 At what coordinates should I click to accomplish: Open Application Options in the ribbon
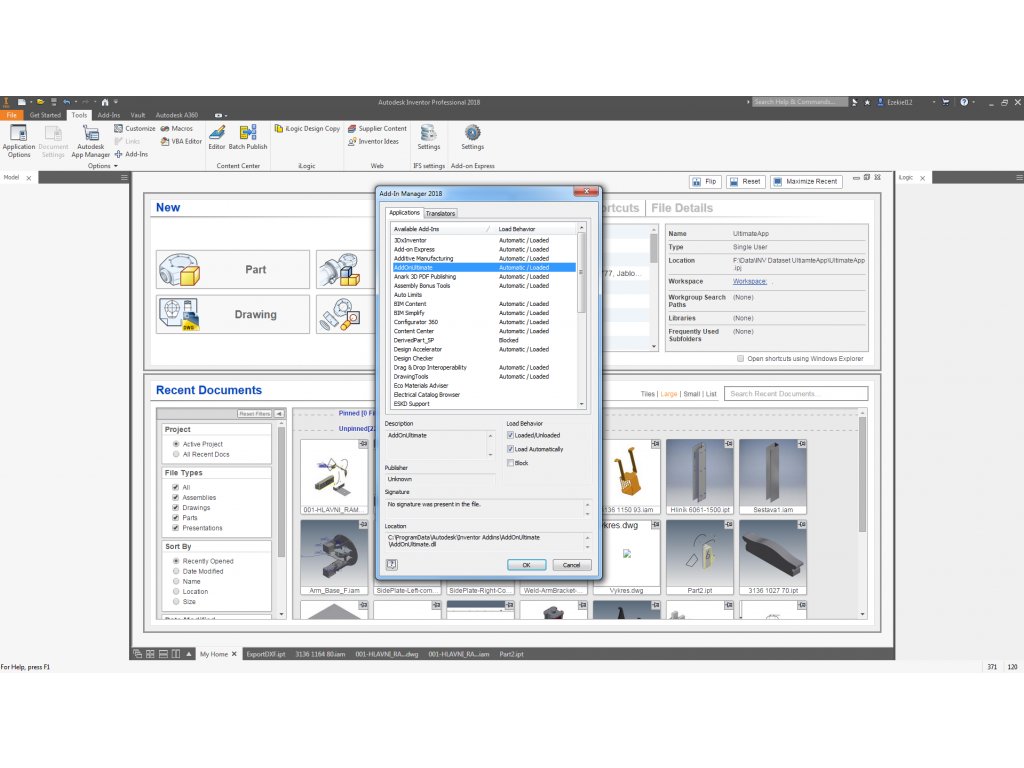pyautogui.click(x=18, y=141)
